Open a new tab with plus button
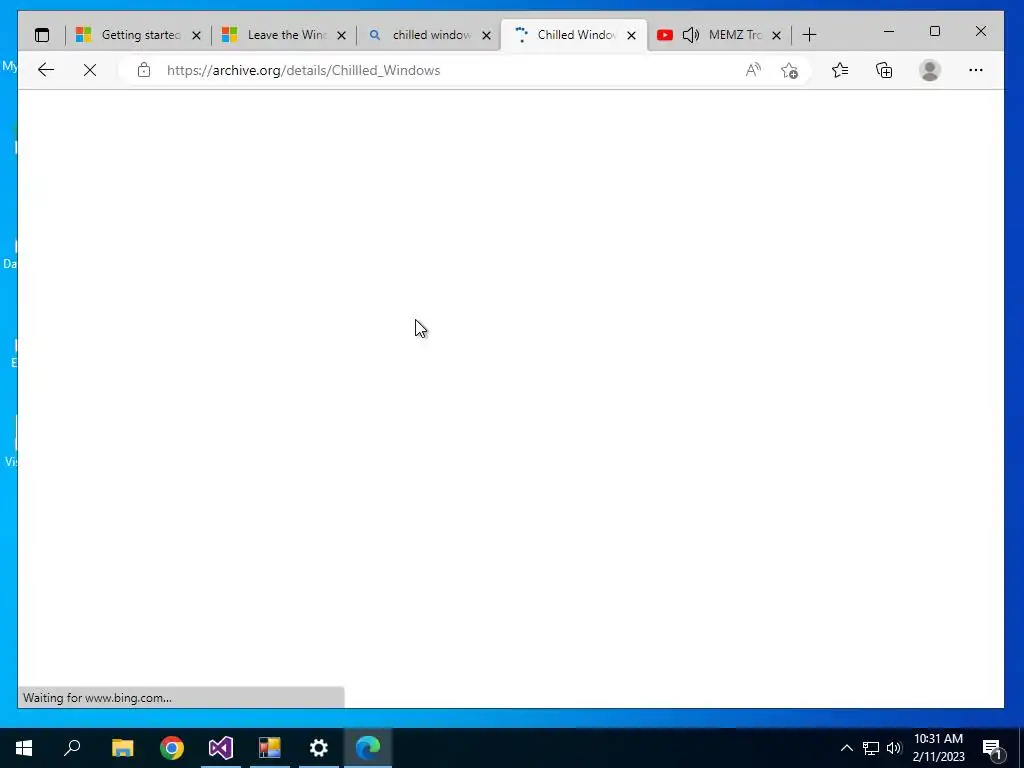The height and width of the screenshot is (768, 1024). pyautogui.click(x=809, y=35)
